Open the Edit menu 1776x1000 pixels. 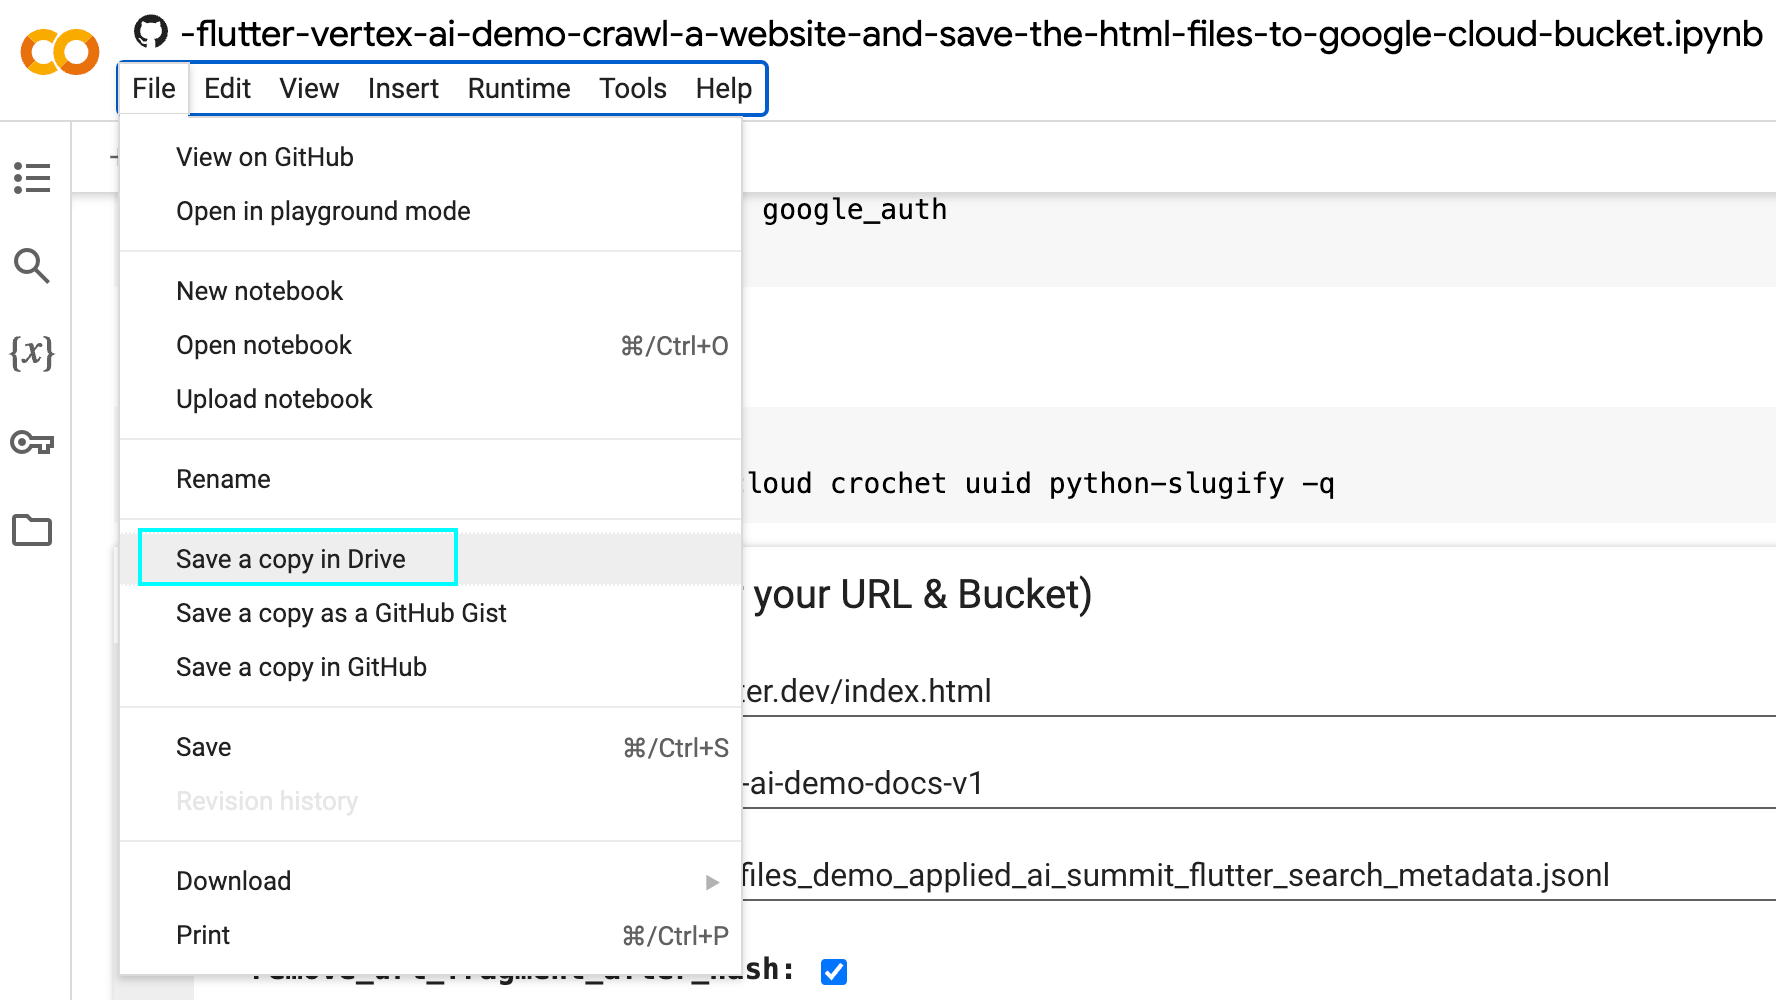[x=227, y=89]
